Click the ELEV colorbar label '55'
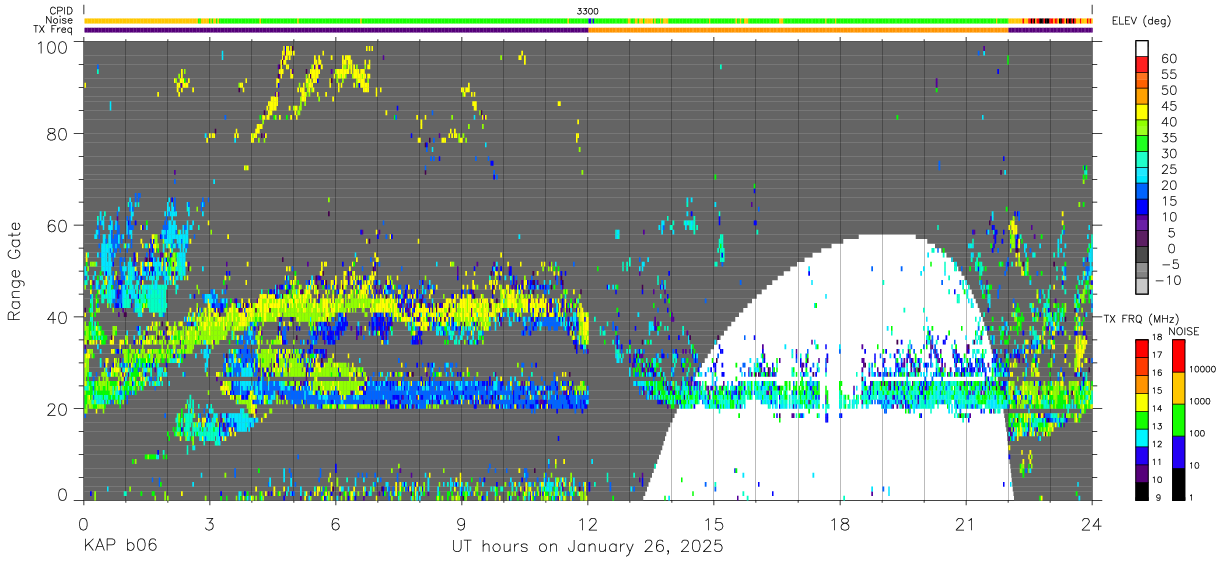The width and height of the screenshot is (1228, 567). 1168,75
